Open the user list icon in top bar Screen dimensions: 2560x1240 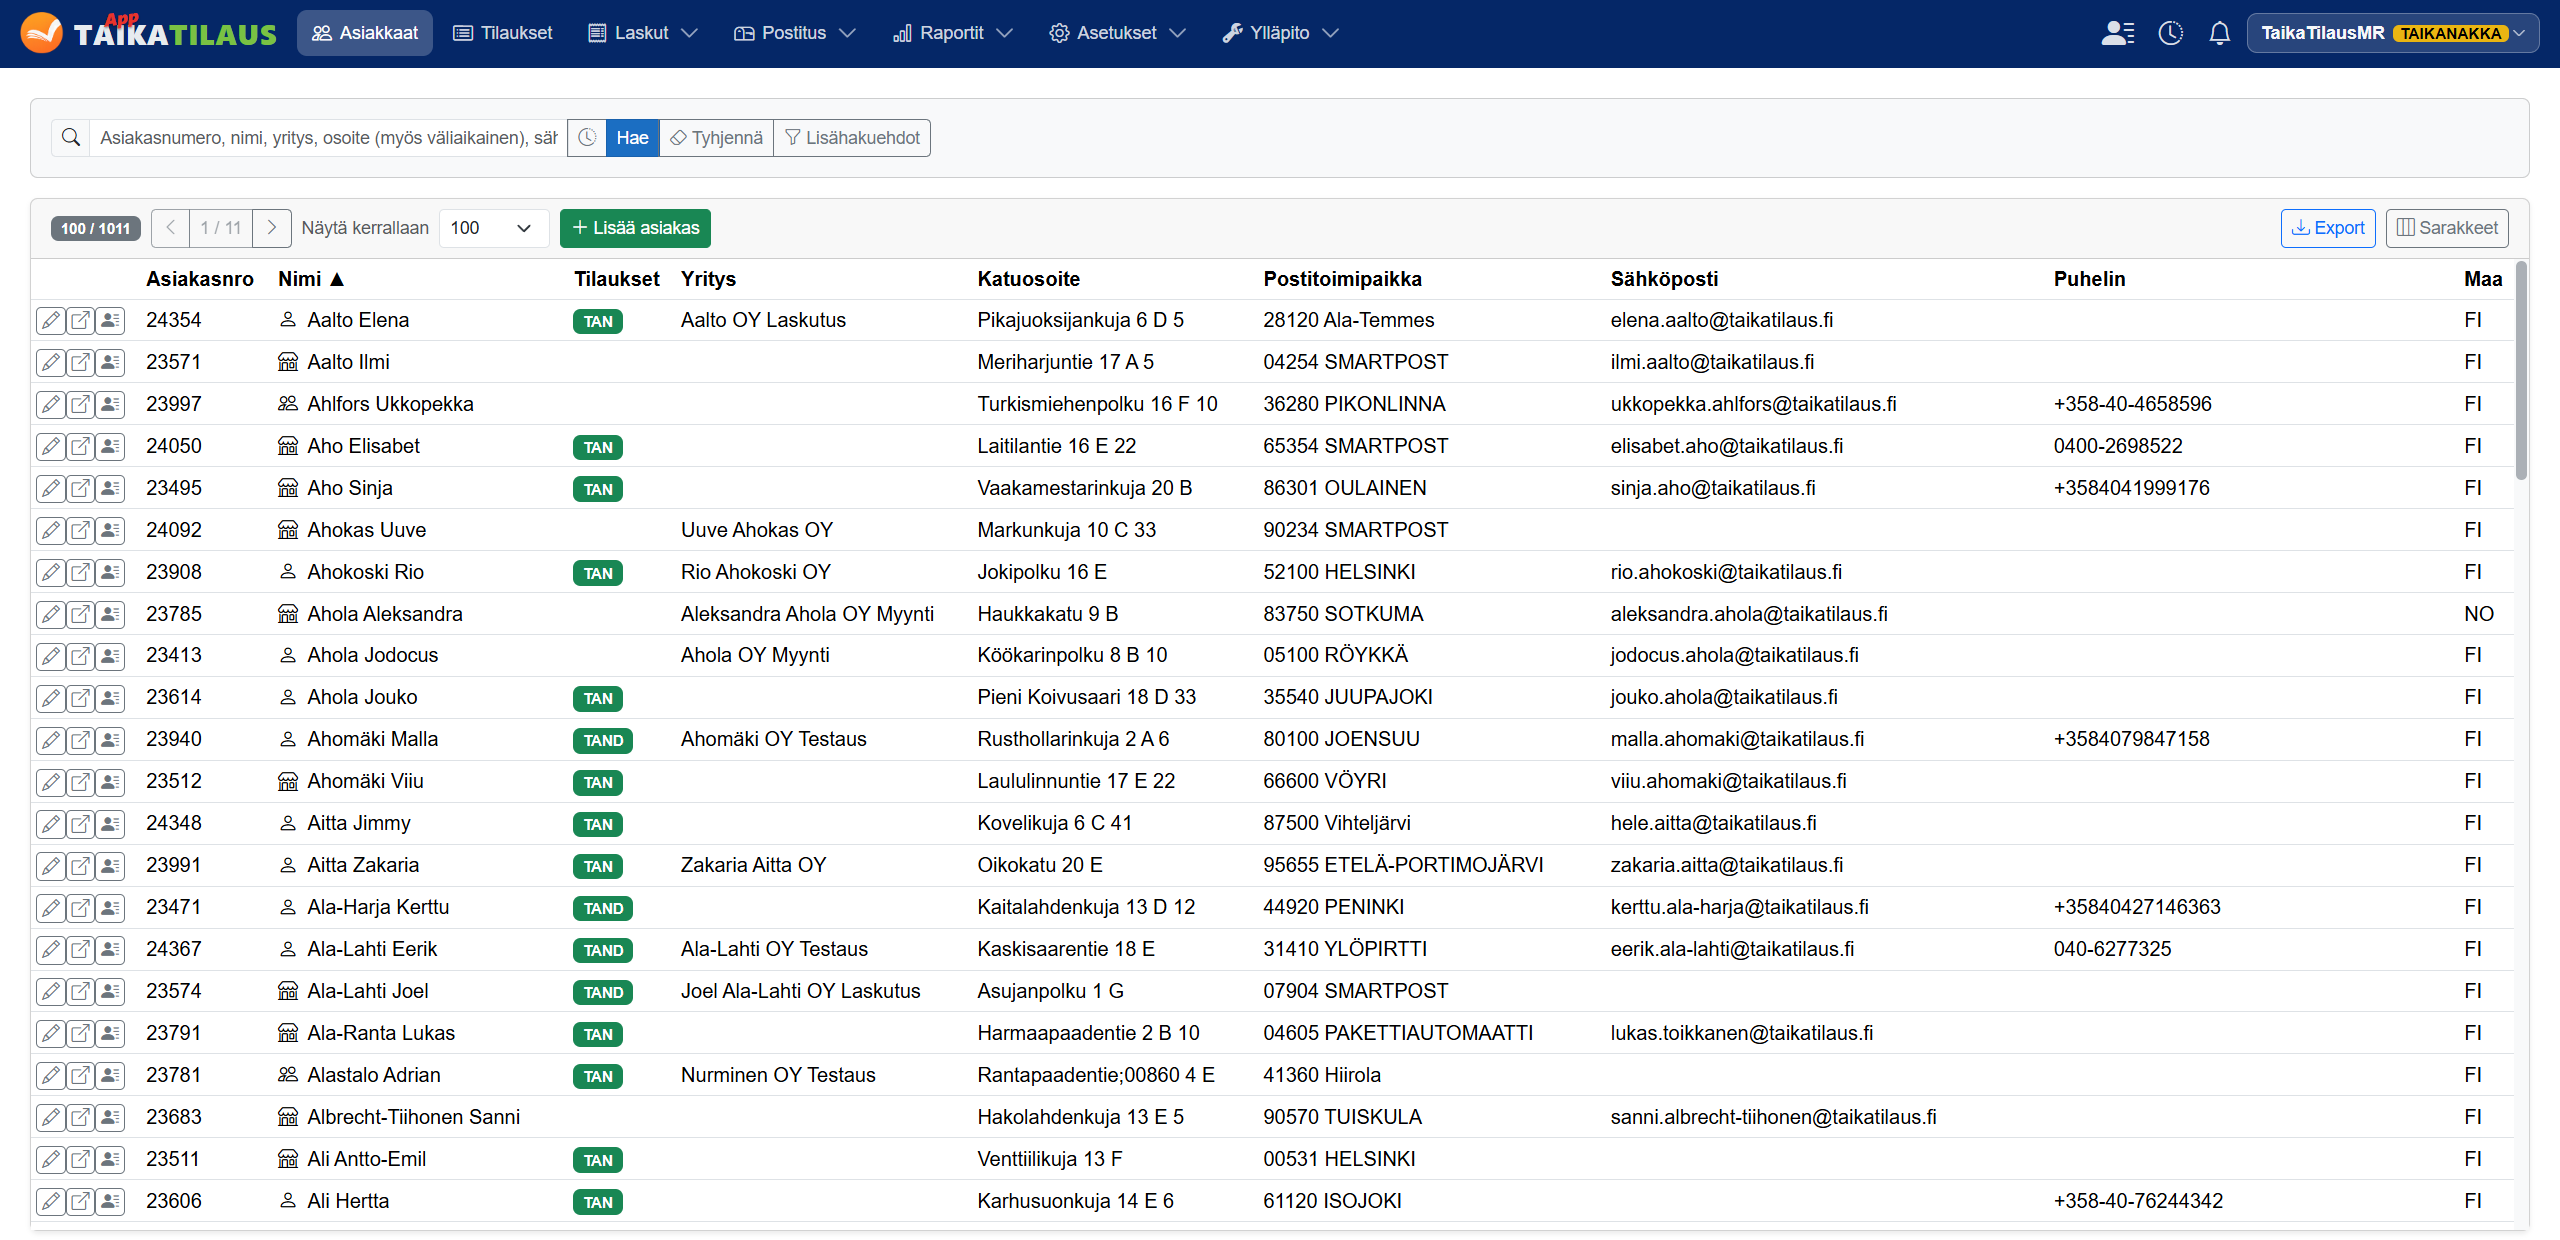[x=2117, y=33]
